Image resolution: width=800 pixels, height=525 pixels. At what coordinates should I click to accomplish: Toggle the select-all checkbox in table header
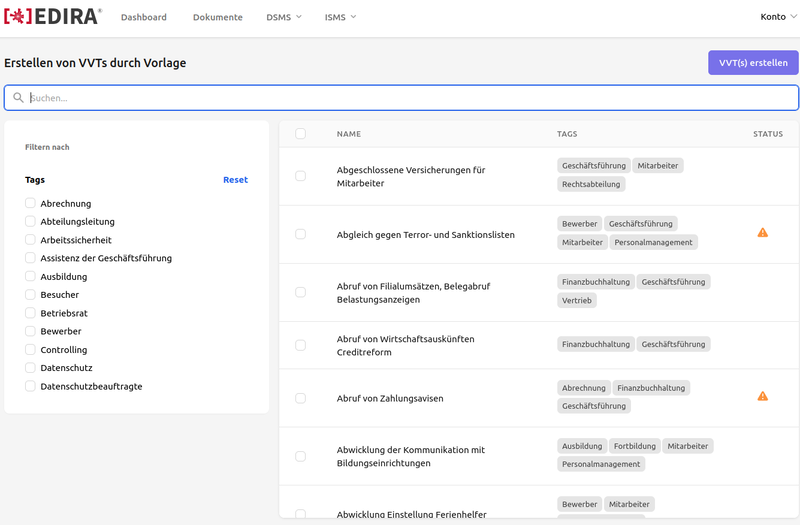(300, 134)
